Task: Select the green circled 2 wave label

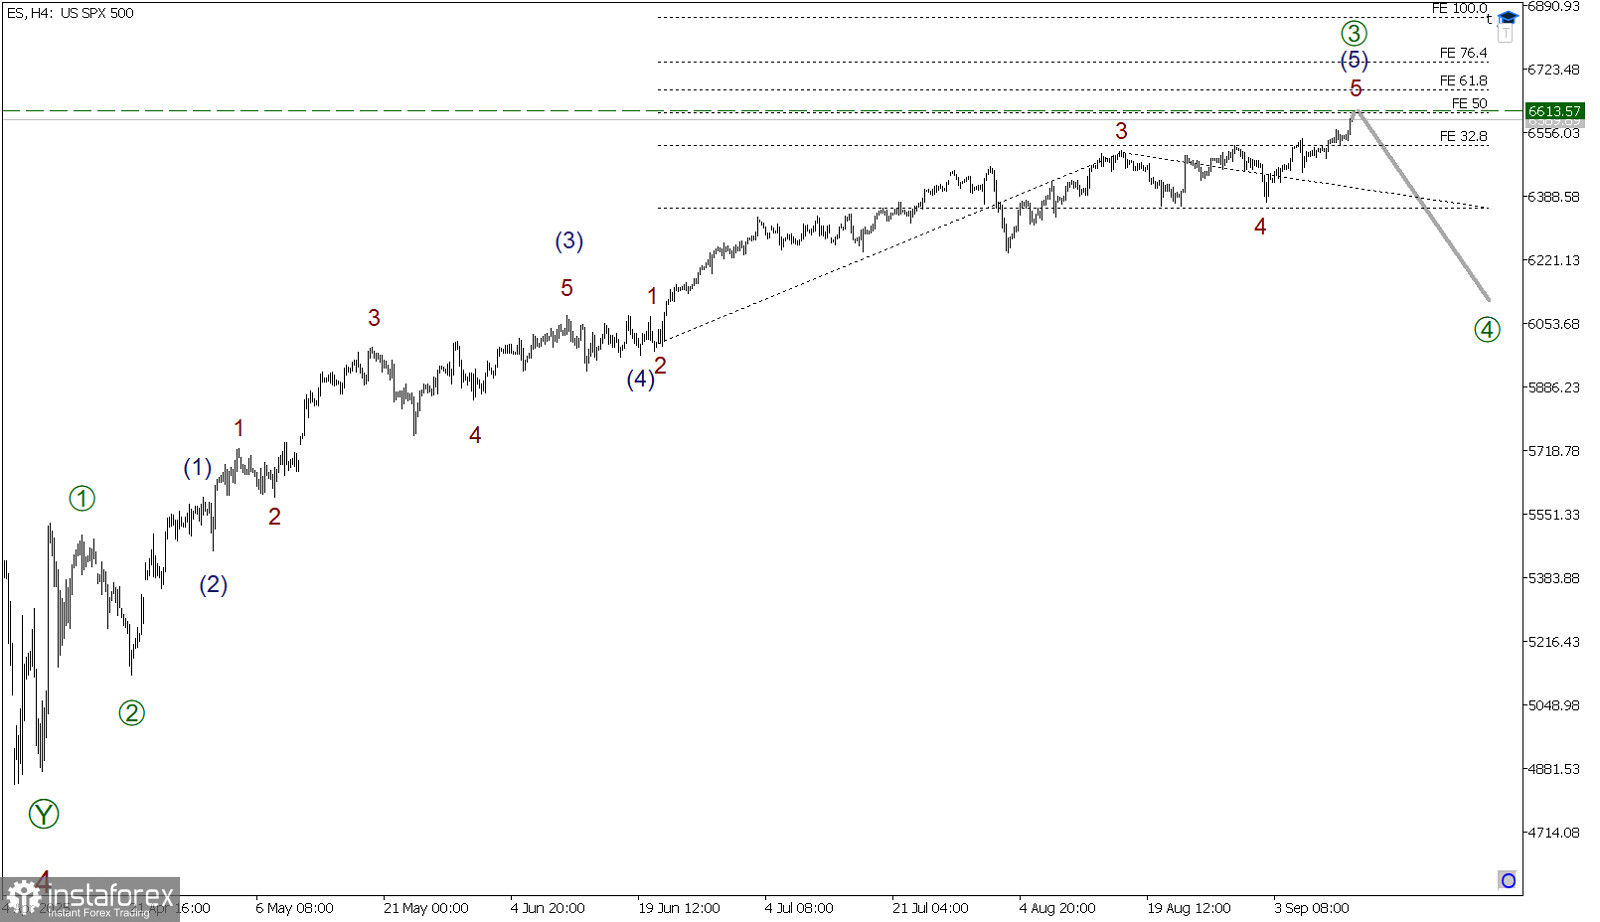Action: pyautogui.click(x=132, y=713)
